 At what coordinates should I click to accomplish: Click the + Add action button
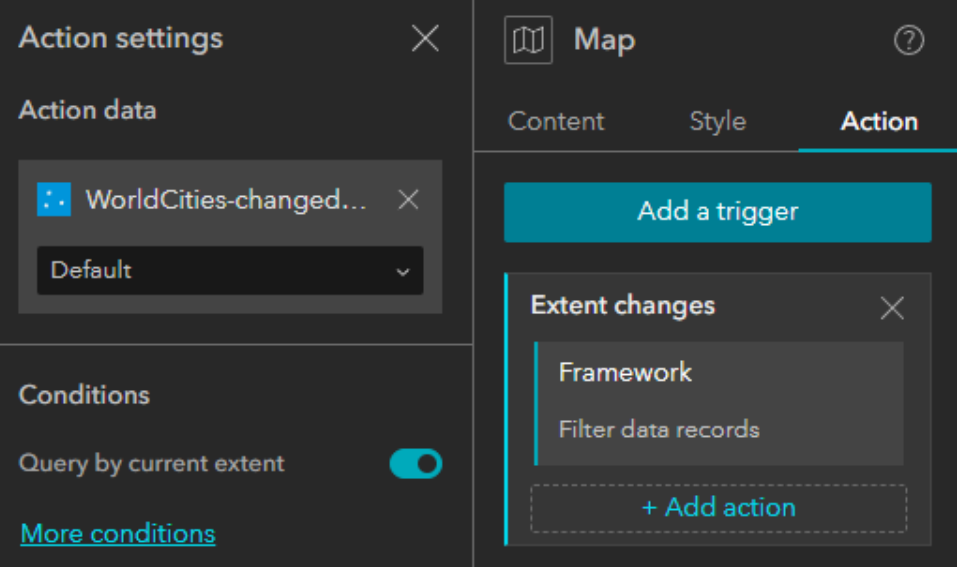(x=718, y=507)
